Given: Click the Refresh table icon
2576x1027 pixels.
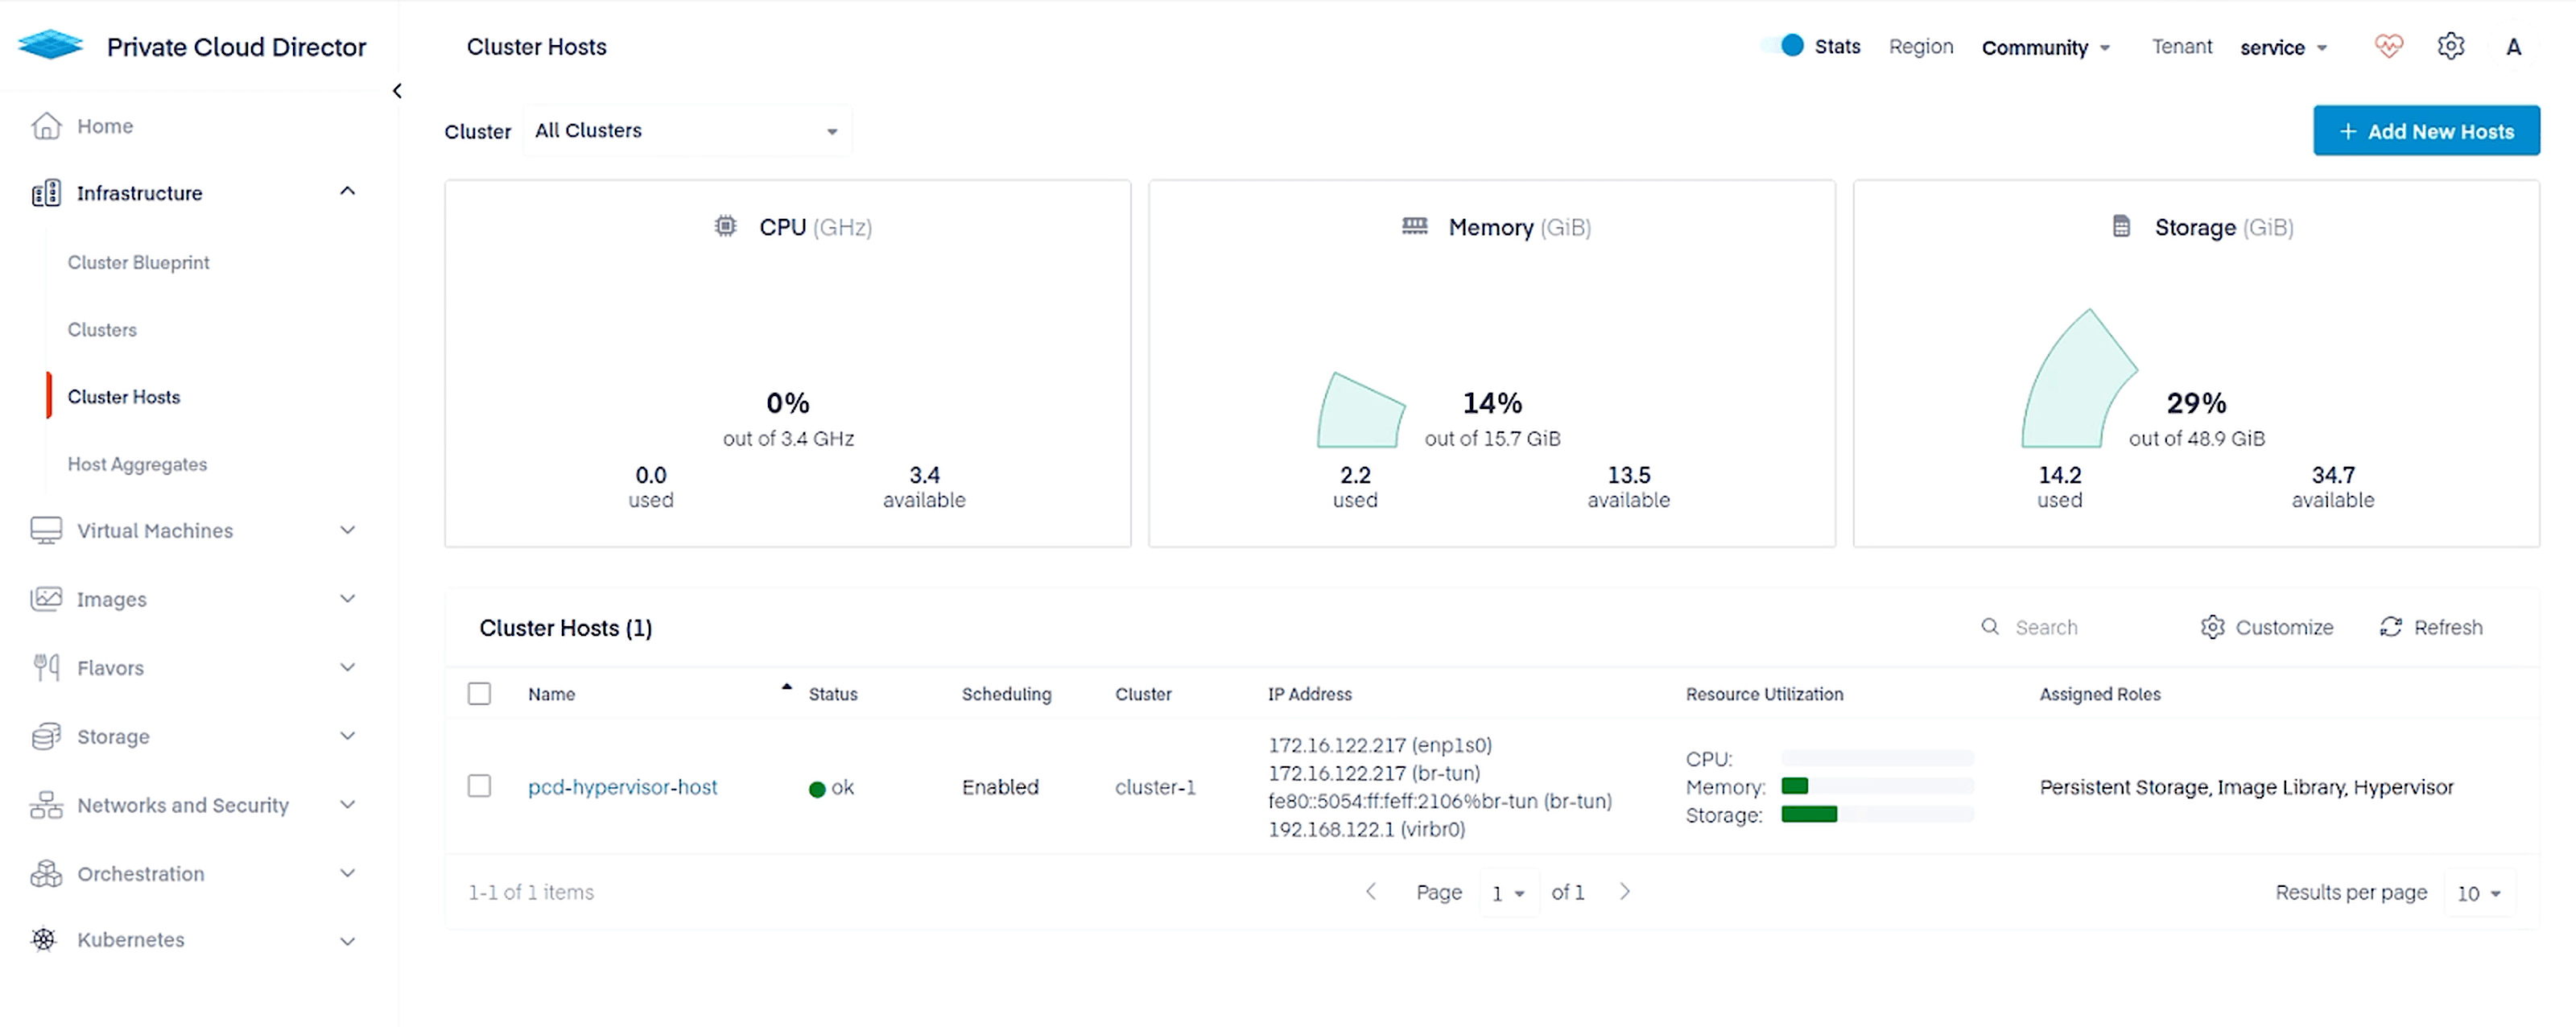Looking at the screenshot, I should click(x=2390, y=627).
